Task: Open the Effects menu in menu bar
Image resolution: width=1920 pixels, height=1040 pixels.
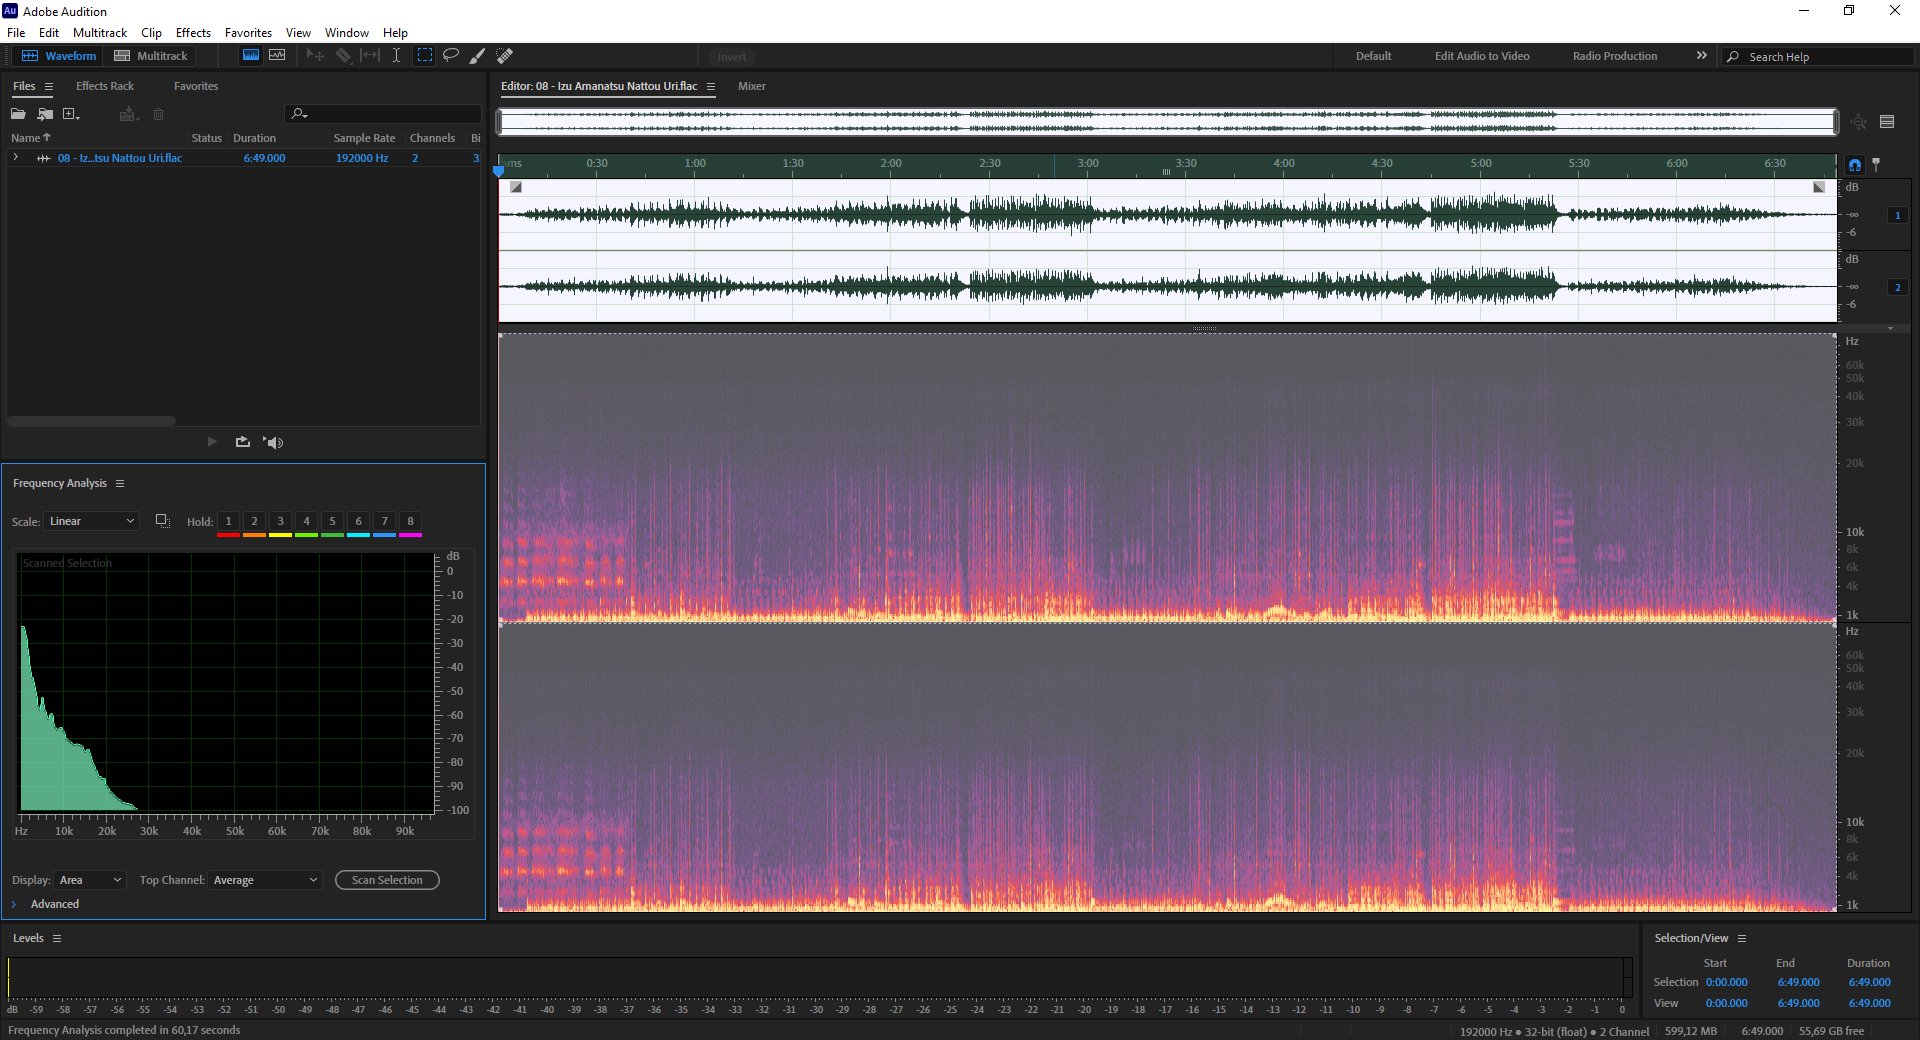Action: click(x=193, y=32)
